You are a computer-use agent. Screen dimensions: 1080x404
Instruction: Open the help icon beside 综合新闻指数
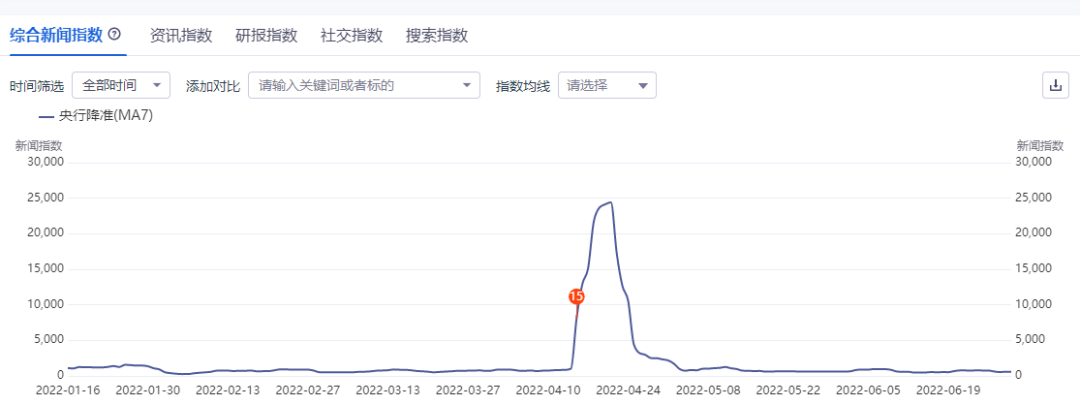(x=115, y=34)
